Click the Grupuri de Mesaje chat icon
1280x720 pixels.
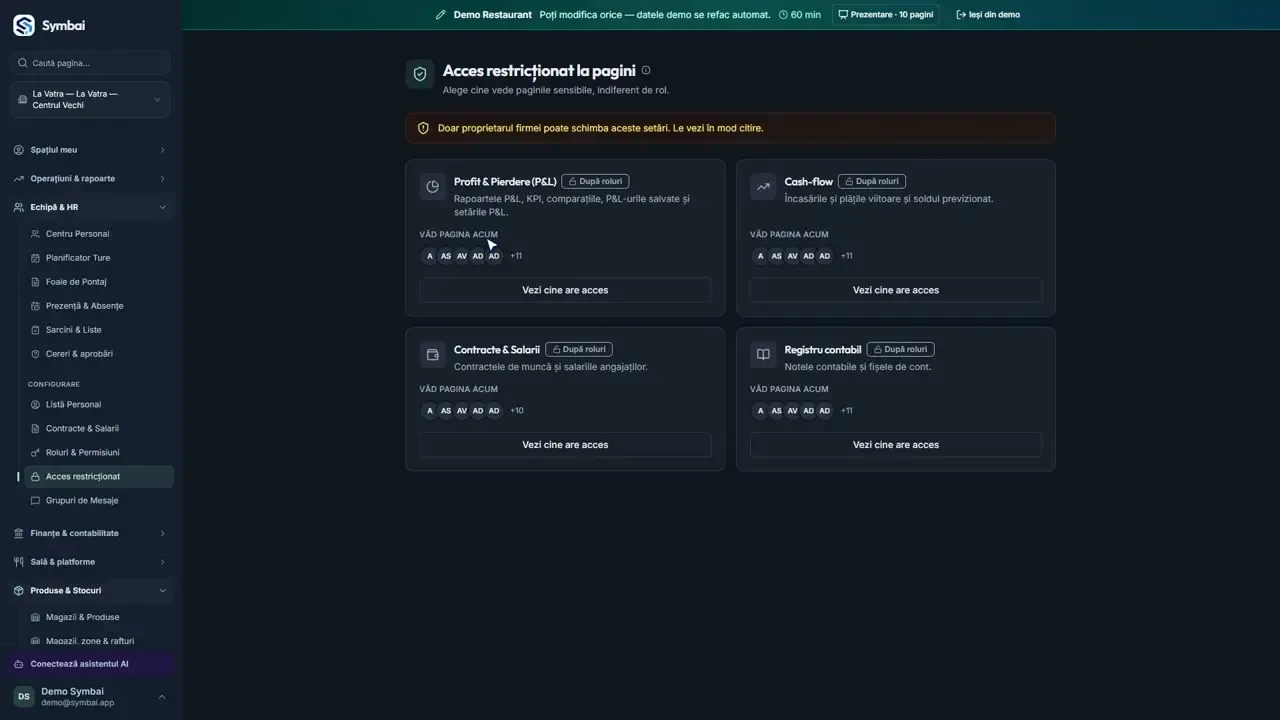36,501
